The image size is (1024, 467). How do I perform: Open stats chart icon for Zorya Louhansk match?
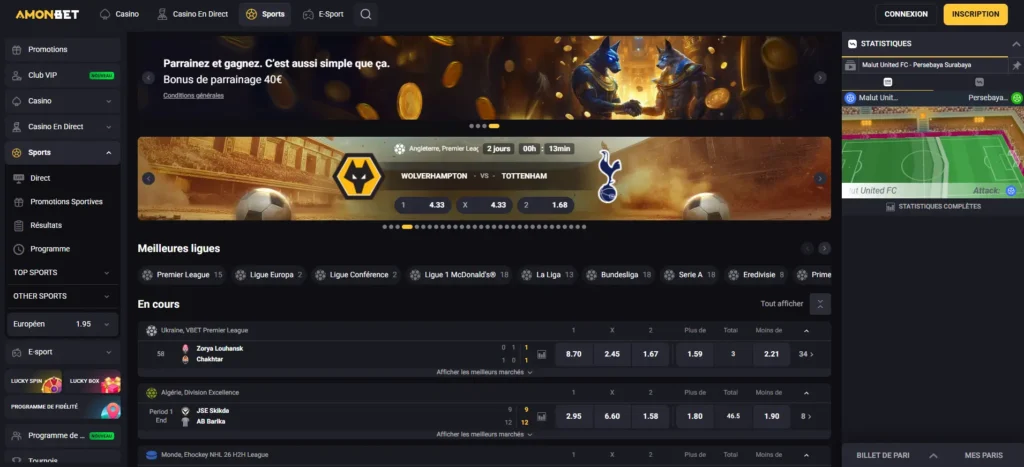pyautogui.click(x=541, y=354)
